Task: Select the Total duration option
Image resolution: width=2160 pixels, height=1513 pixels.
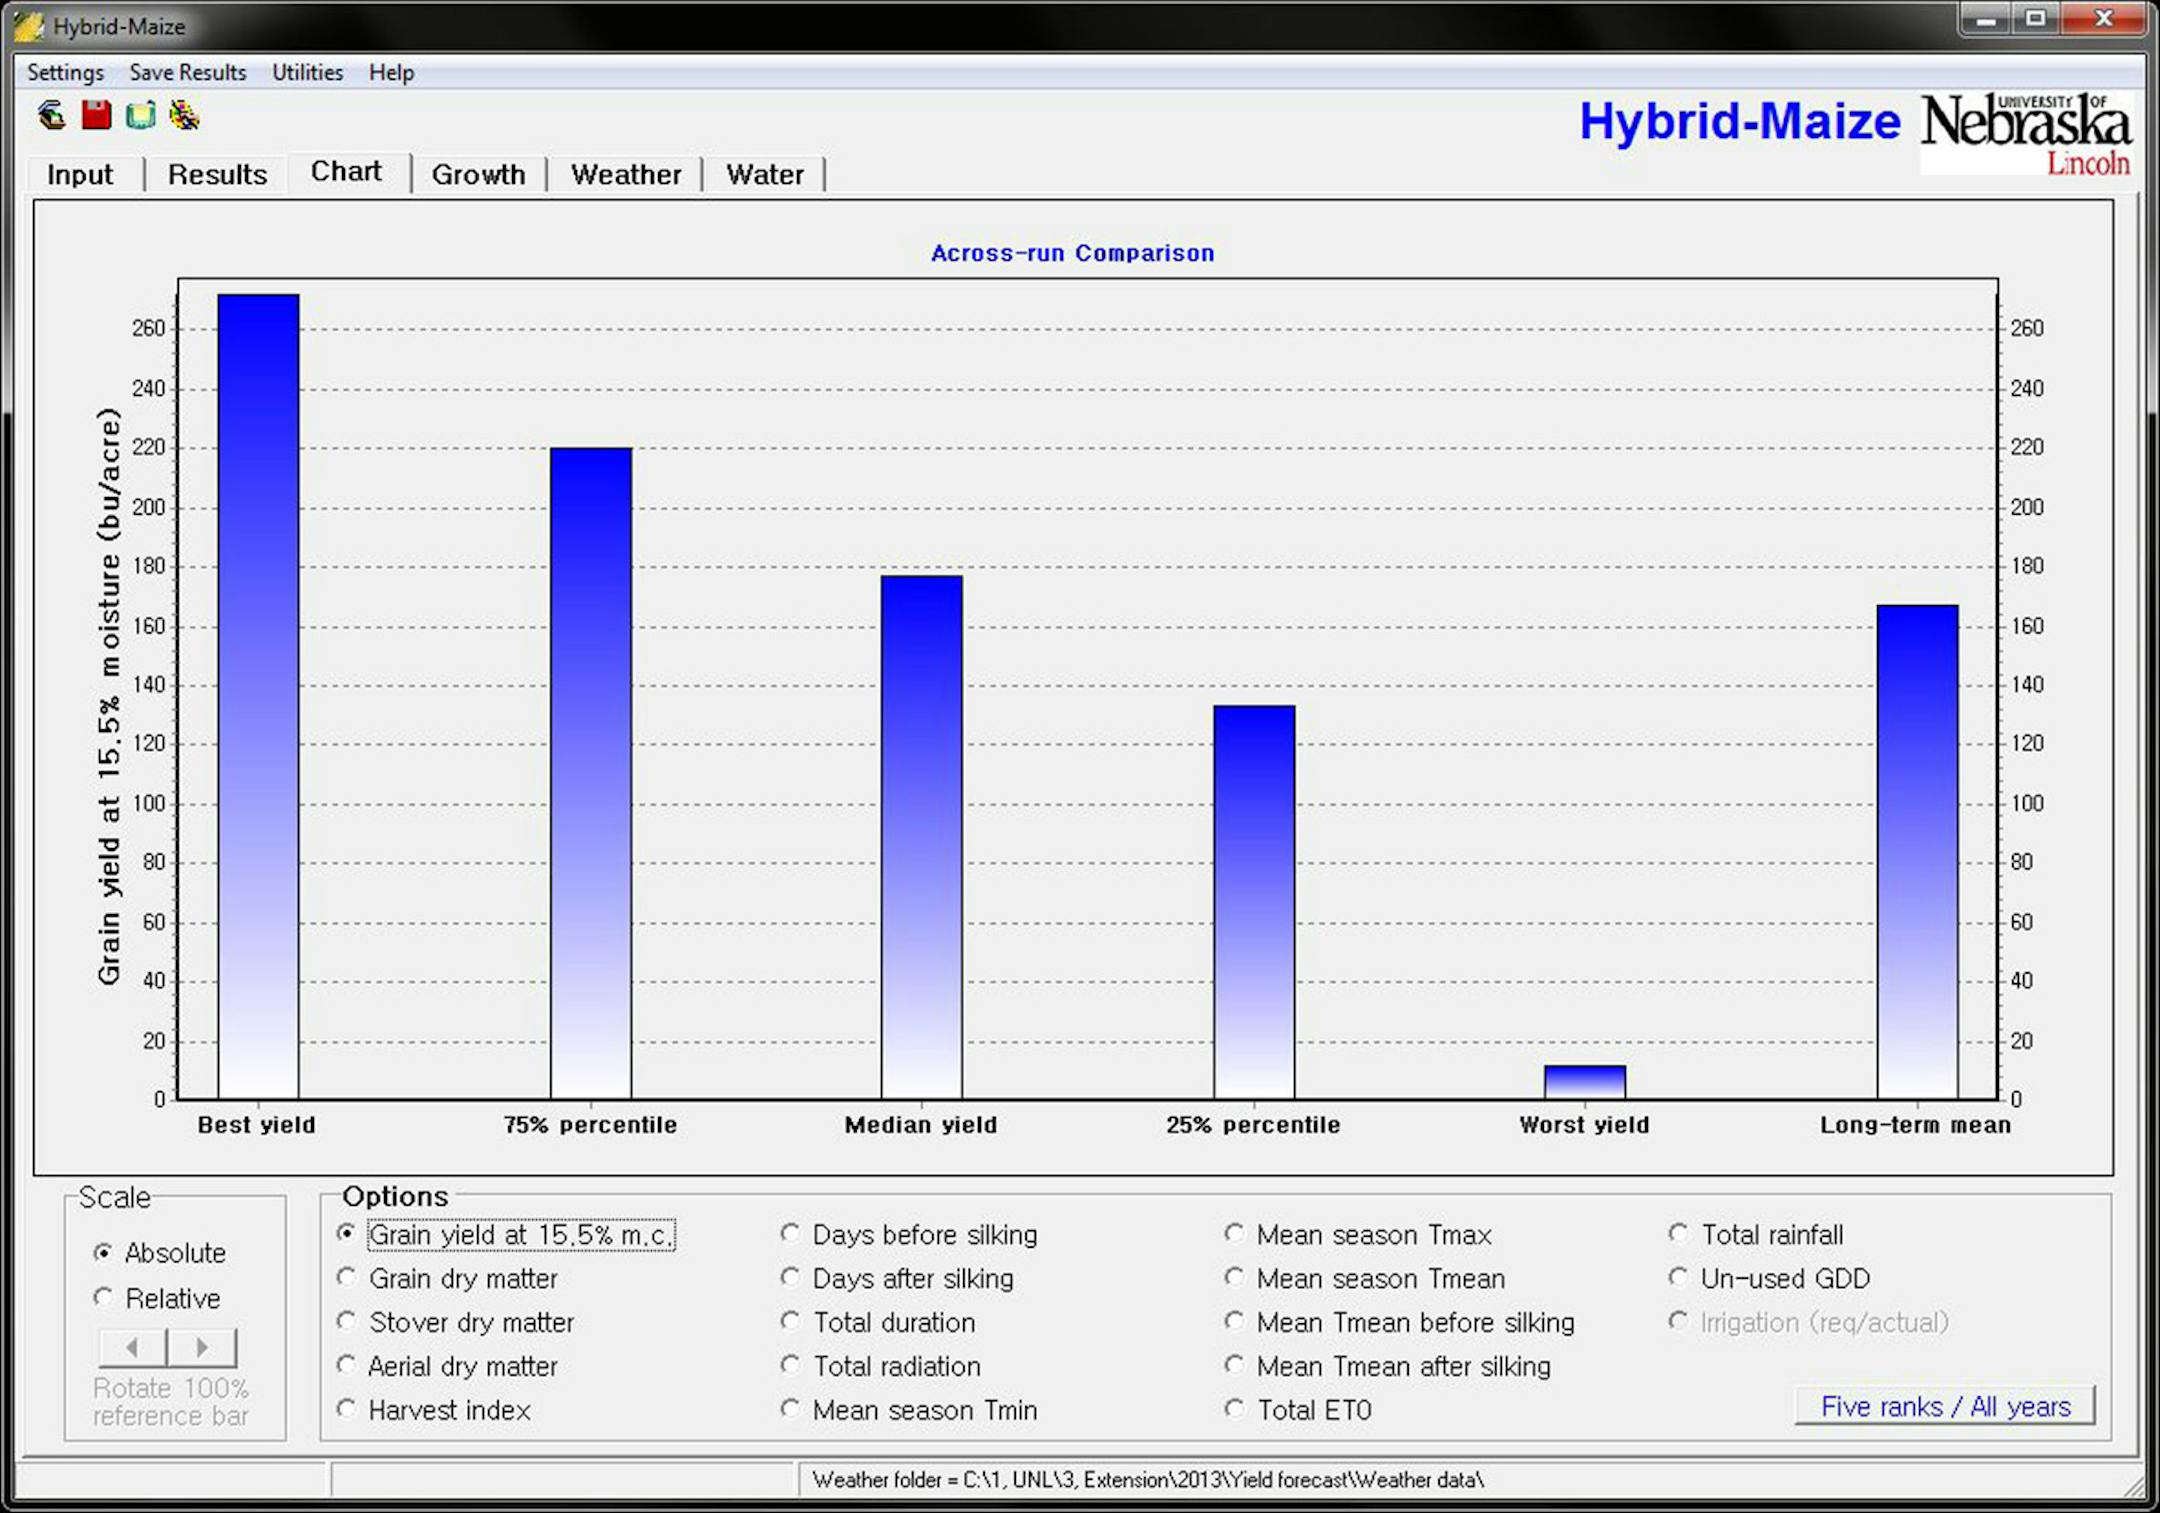Action: click(x=878, y=1323)
